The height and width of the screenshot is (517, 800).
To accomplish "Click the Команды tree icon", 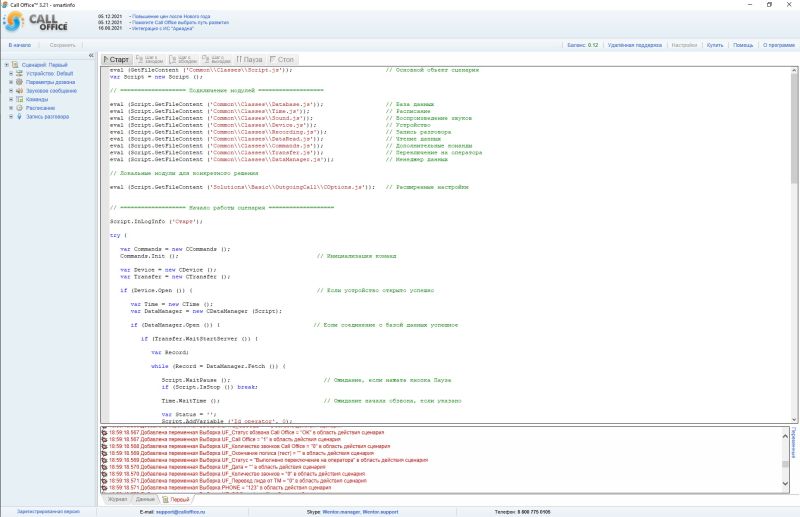I will tap(19, 100).
